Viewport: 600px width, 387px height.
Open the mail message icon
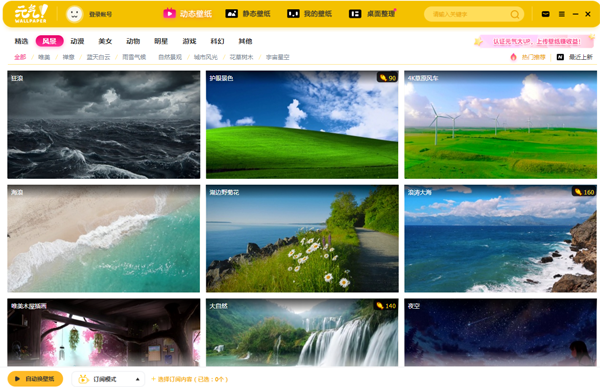[546, 14]
